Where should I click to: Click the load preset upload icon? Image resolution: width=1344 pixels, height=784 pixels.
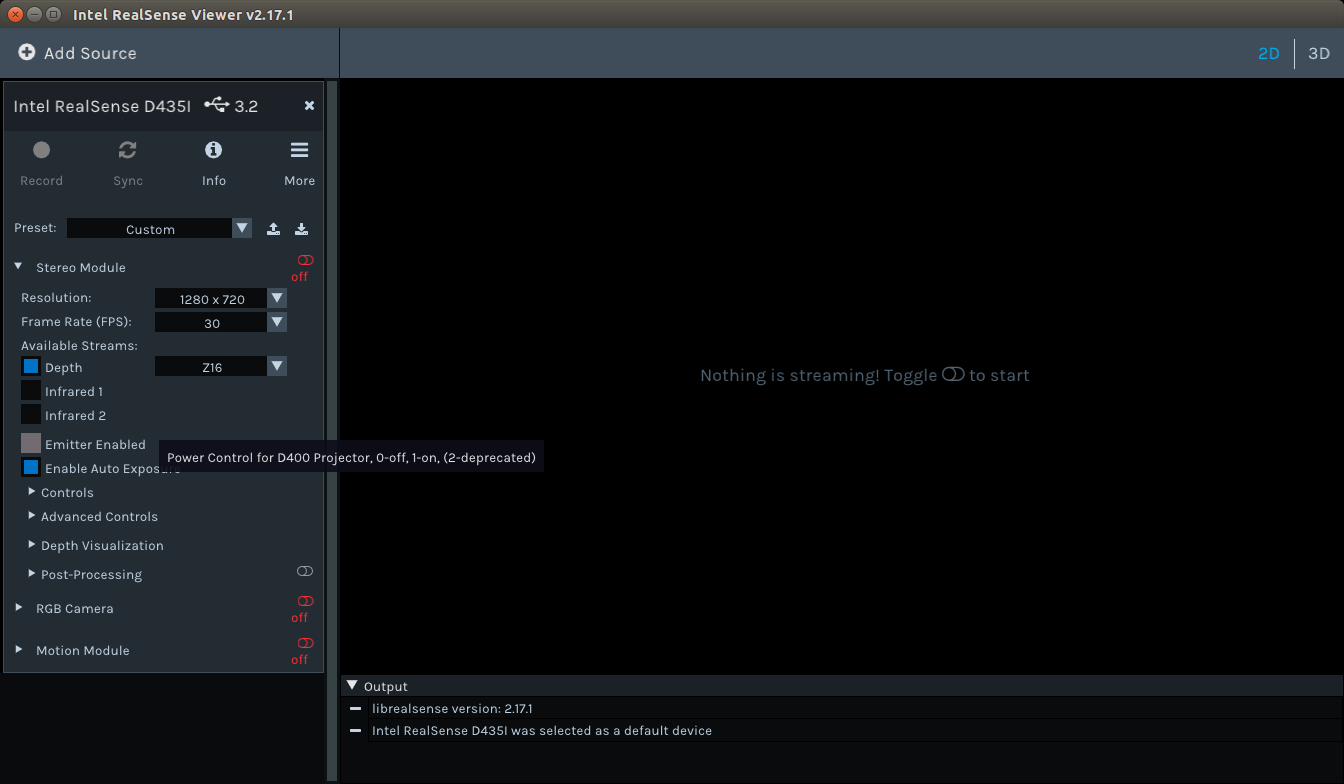click(x=273, y=229)
